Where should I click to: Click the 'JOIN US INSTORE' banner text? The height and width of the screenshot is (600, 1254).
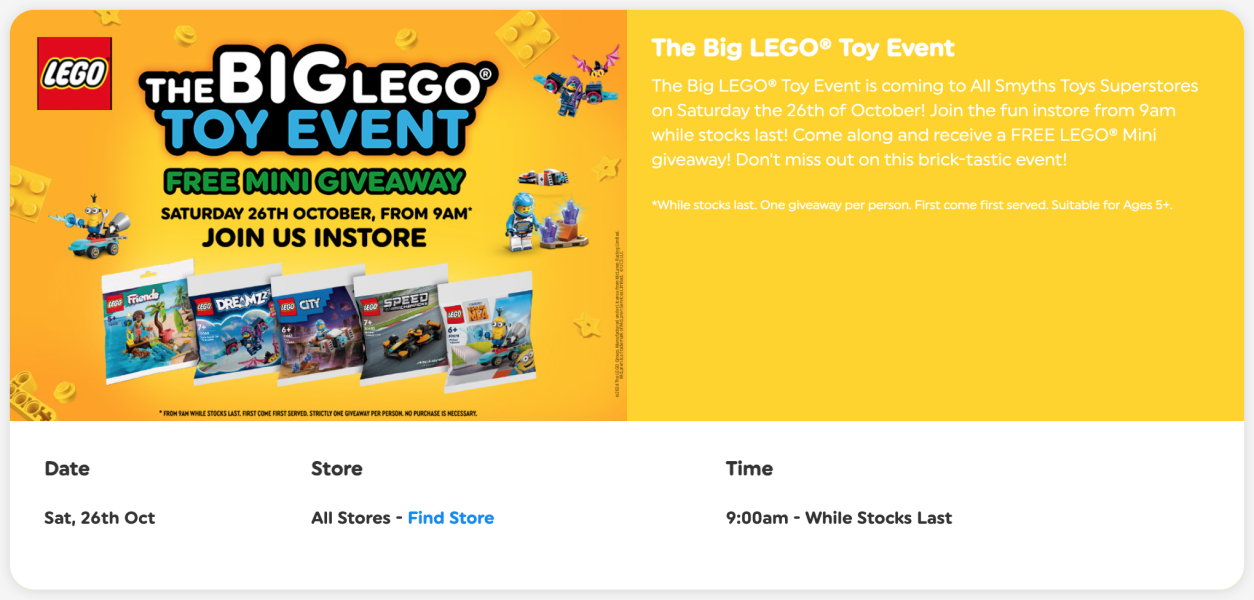(314, 238)
